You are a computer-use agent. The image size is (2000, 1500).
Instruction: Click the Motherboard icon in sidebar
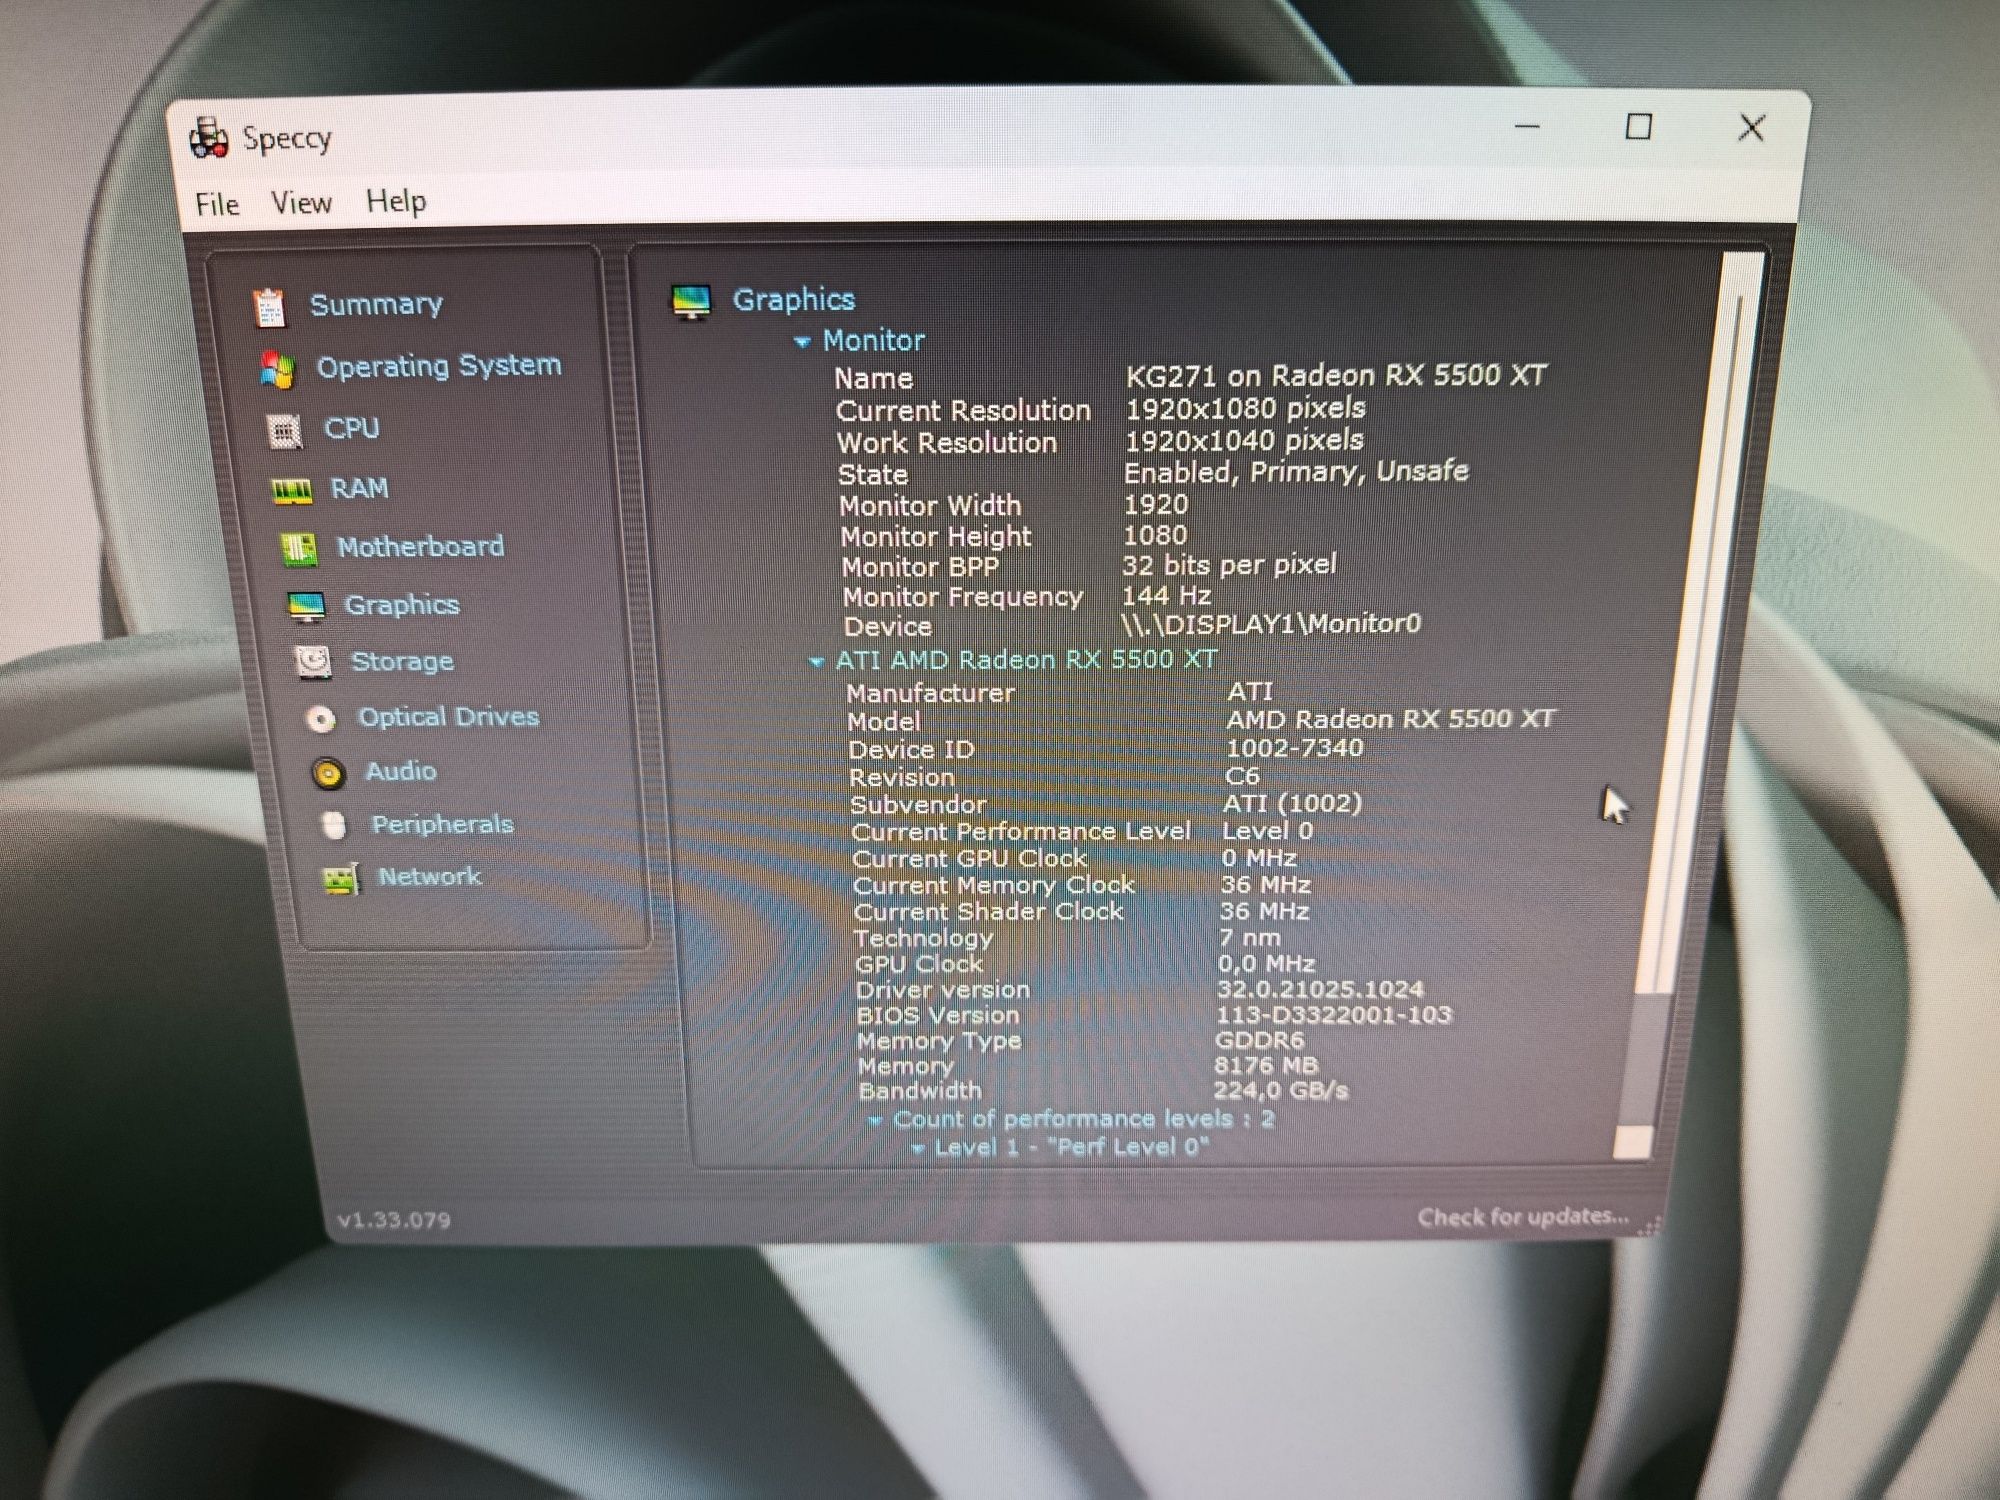[299, 548]
